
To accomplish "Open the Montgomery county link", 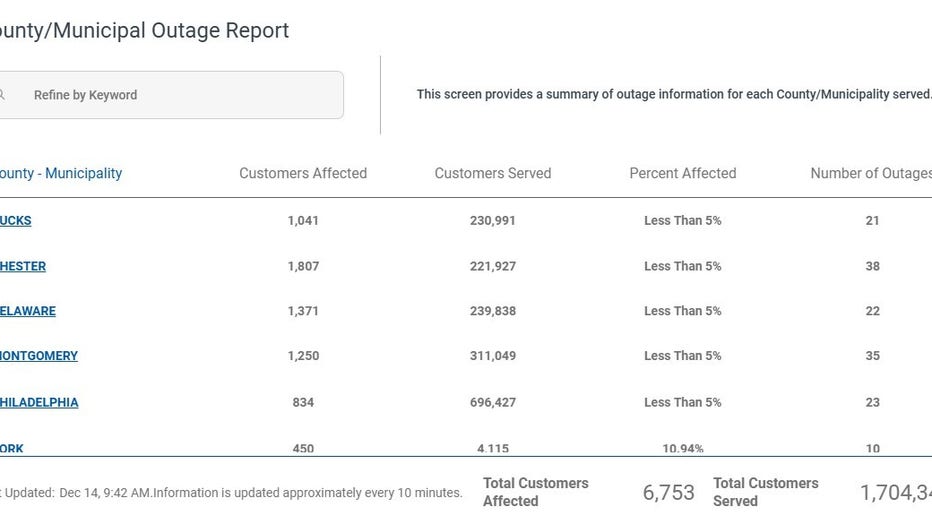I will 39,356.
